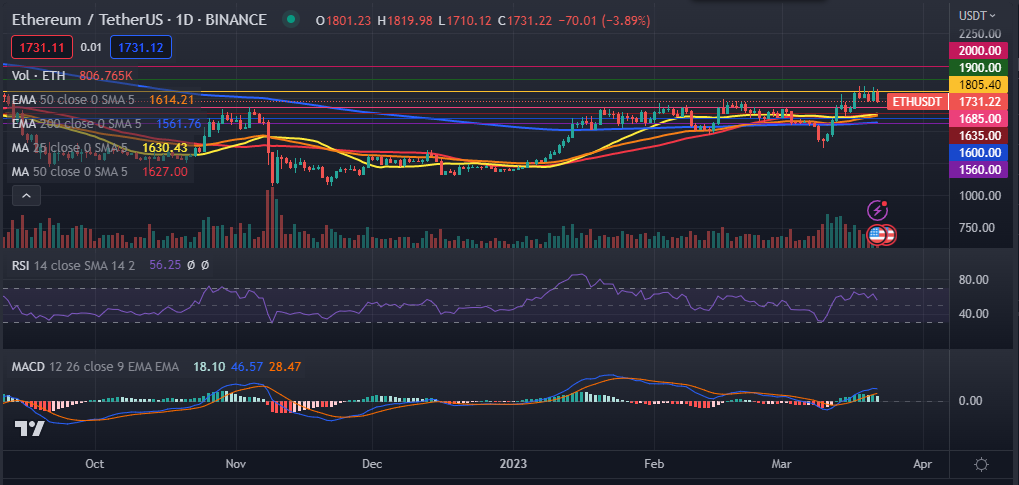Viewport: 1019px width, 485px height.
Task: Click the lightning bolt event icon
Action: coord(878,210)
